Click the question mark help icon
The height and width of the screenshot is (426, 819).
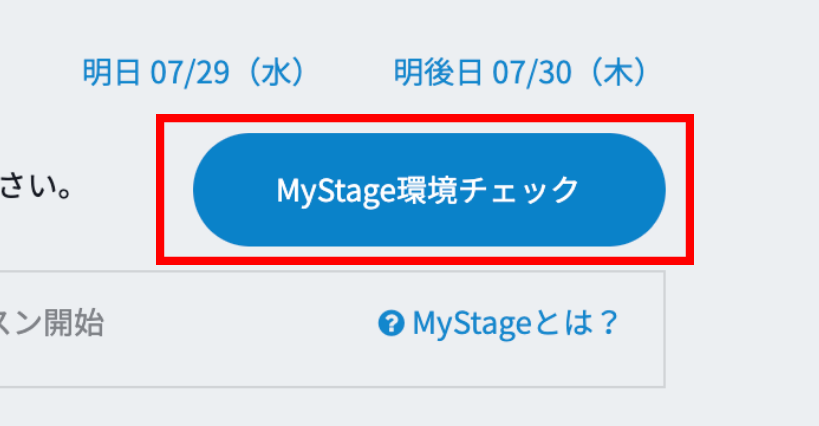point(391,324)
